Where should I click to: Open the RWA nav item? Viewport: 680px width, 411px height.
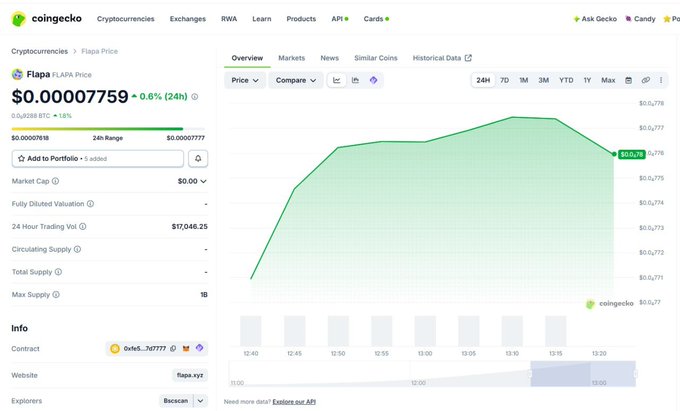[229, 19]
